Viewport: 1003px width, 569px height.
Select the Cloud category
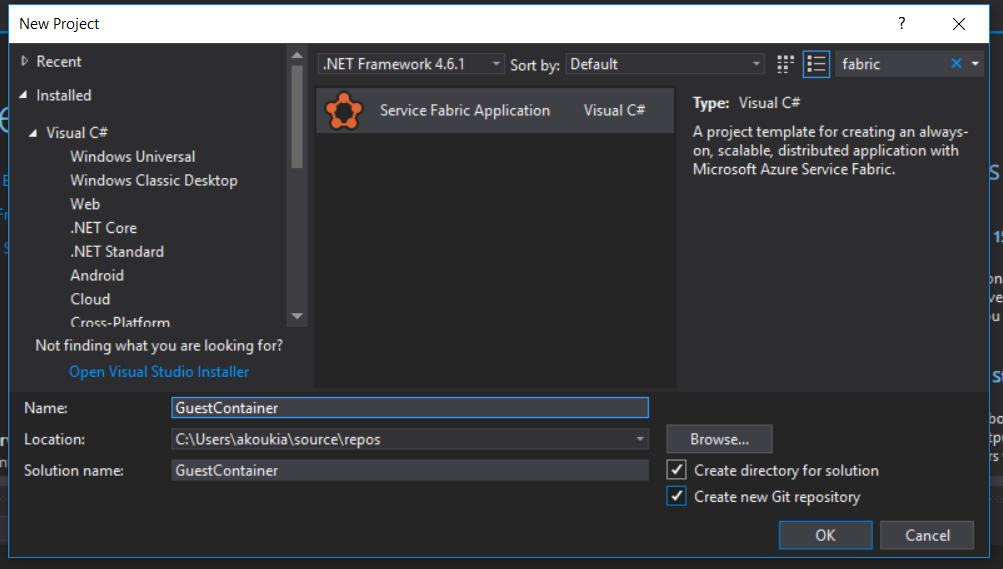coord(90,299)
